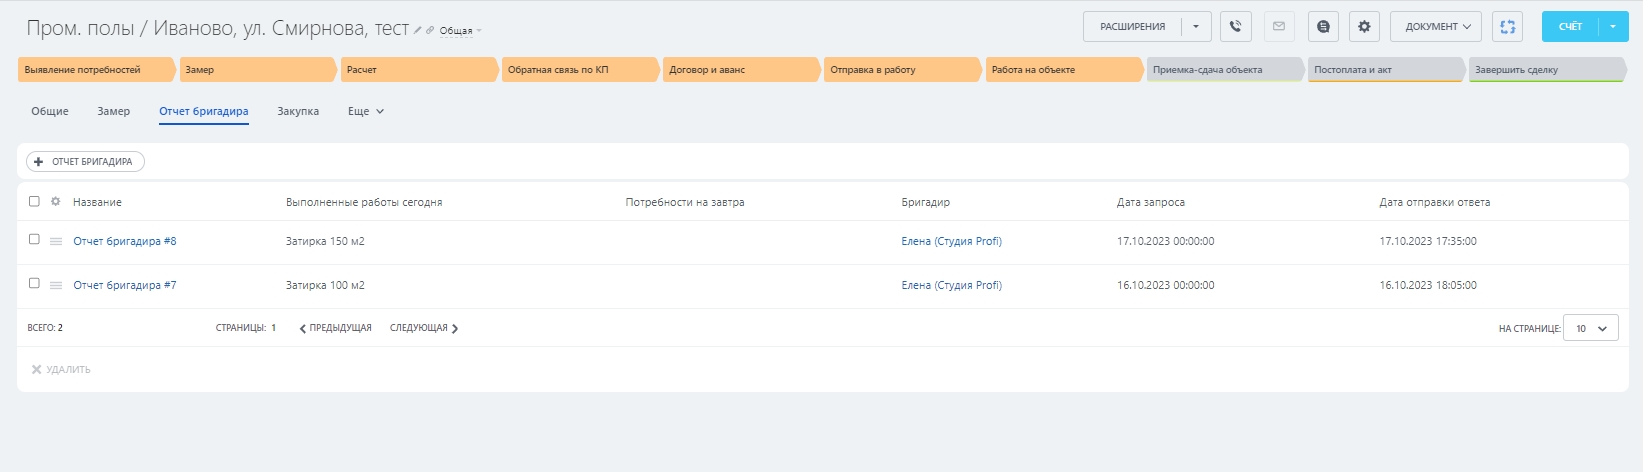Select stage Договор и аванс
The height and width of the screenshot is (472, 1643).
point(742,70)
